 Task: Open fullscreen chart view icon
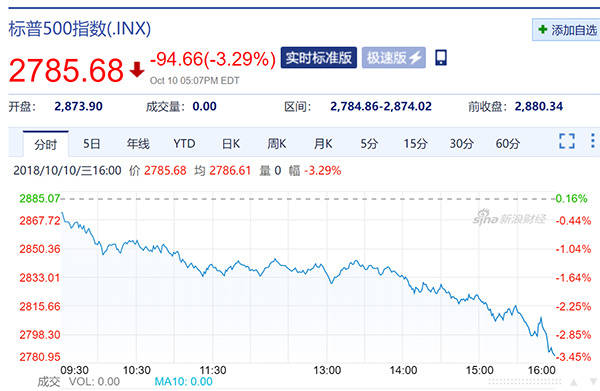pyautogui.click(x=567, y=141)
